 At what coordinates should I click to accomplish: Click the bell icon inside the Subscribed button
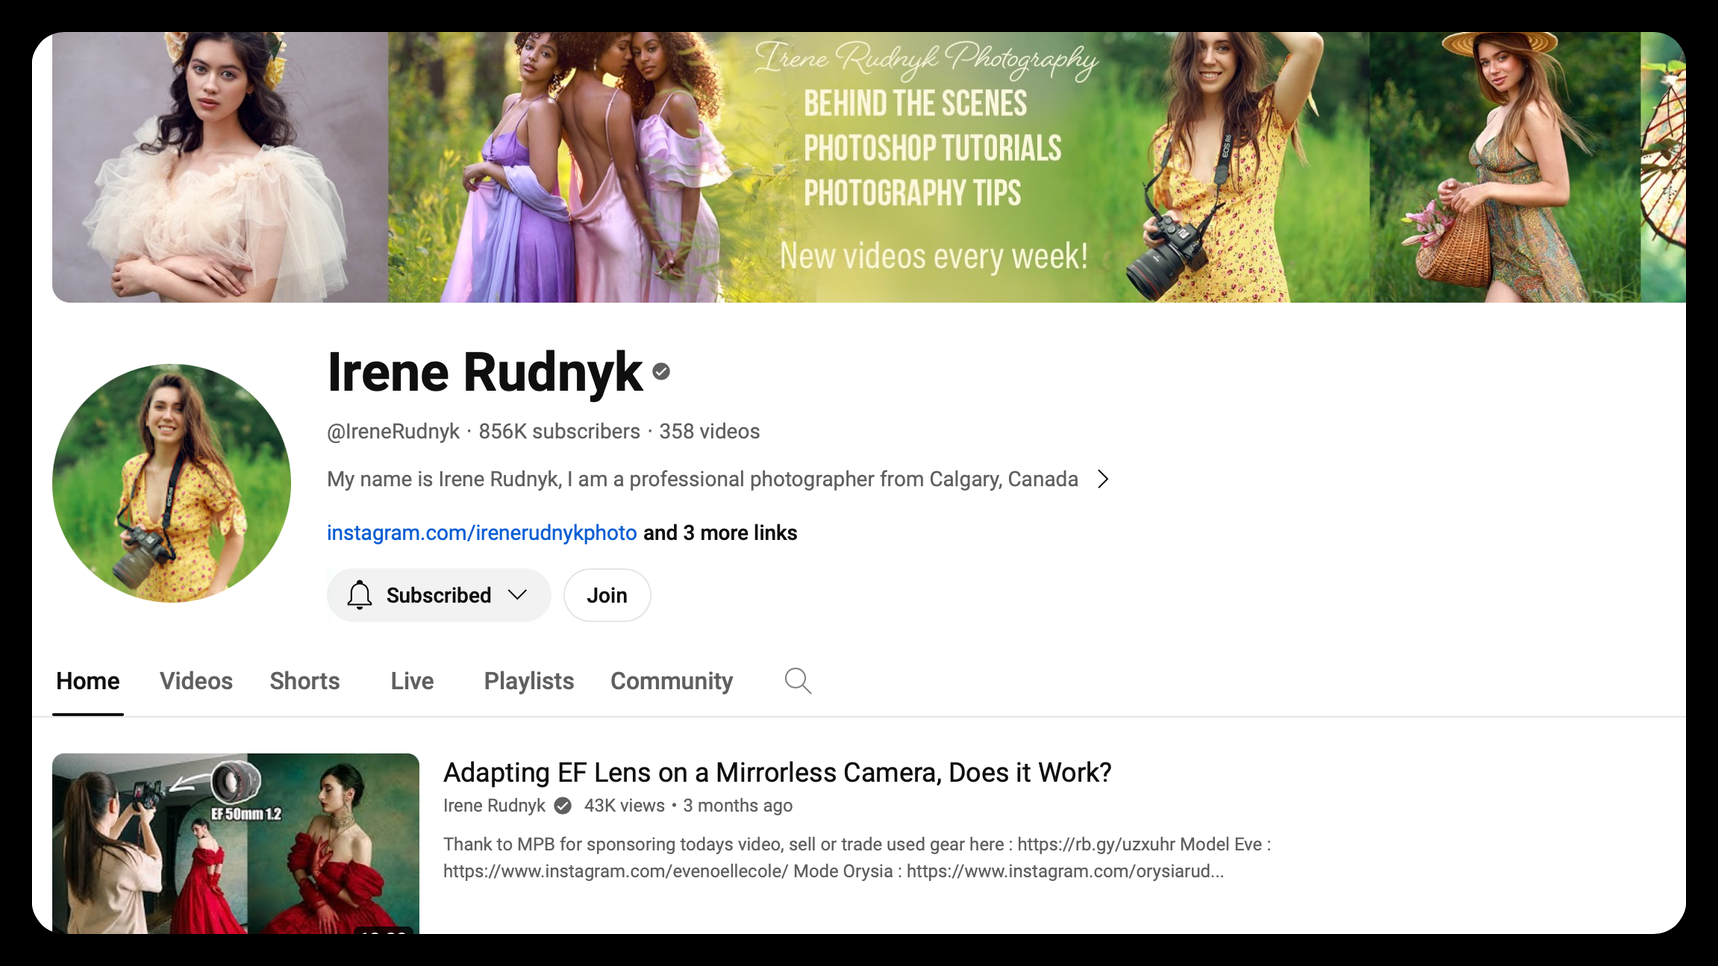click(360, 595)
